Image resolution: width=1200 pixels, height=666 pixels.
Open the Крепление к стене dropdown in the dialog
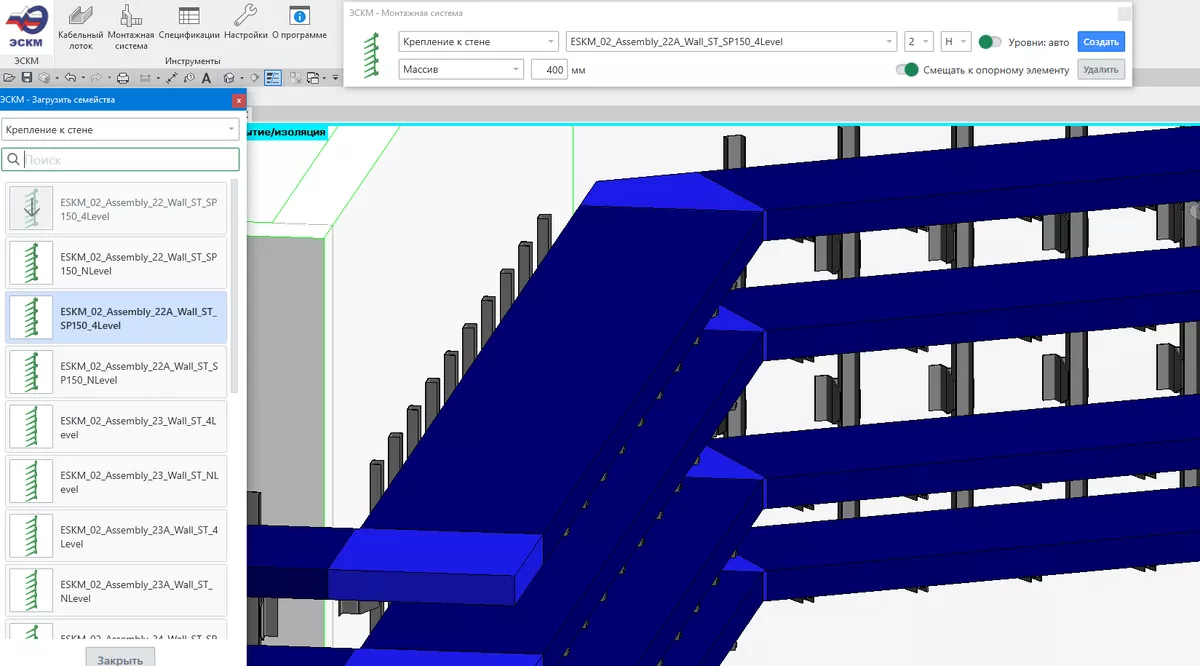[x=478, y=41]
